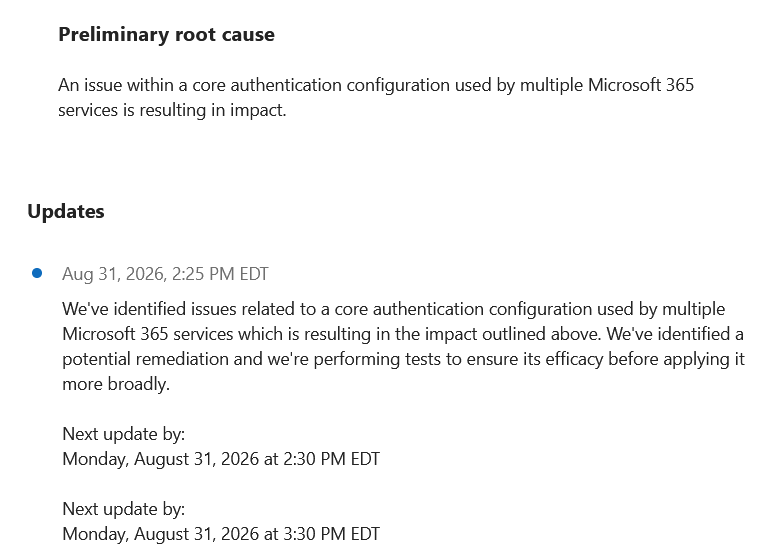
Task: Click the words 'more broadly.' in the update
Action: [x=116, y=384]
